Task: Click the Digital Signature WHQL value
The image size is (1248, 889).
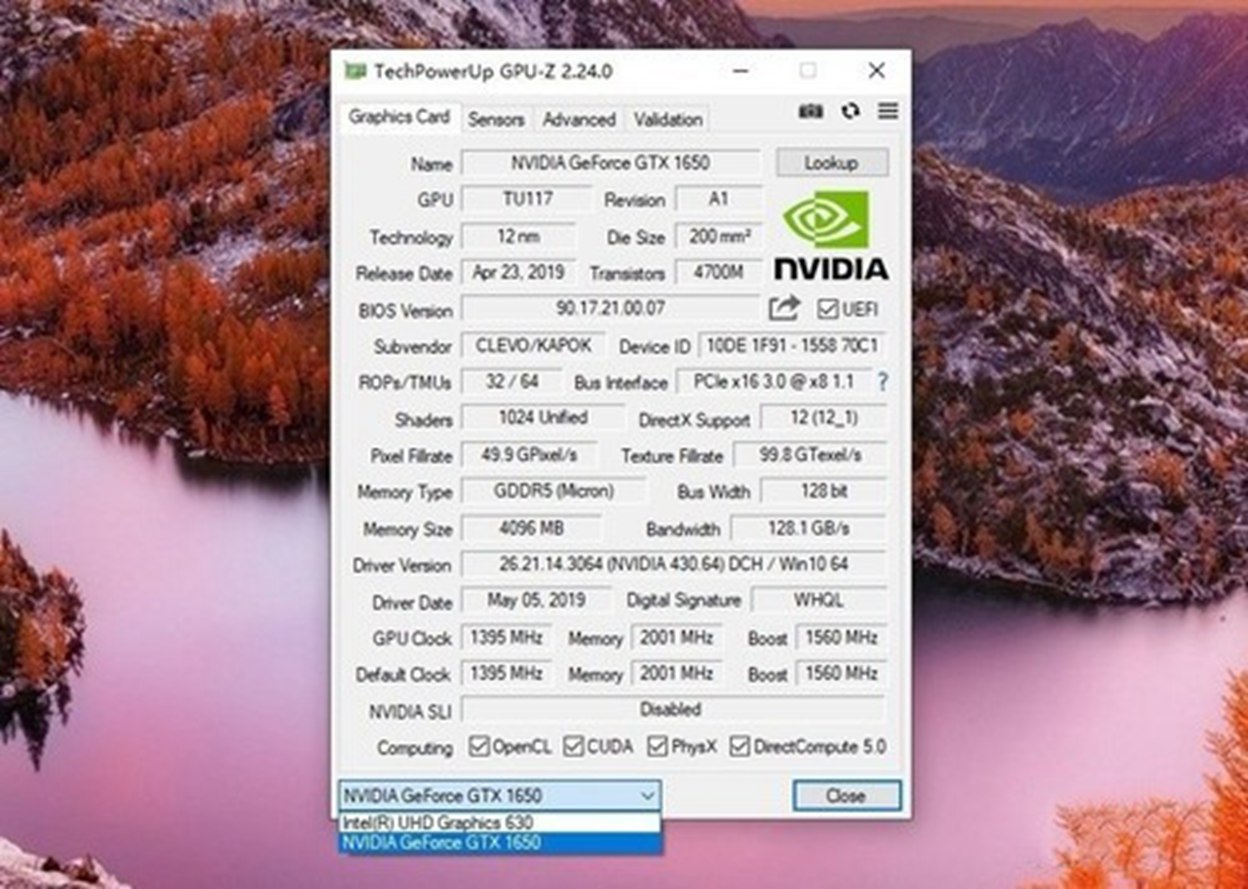Action: (x=819, y=600)
